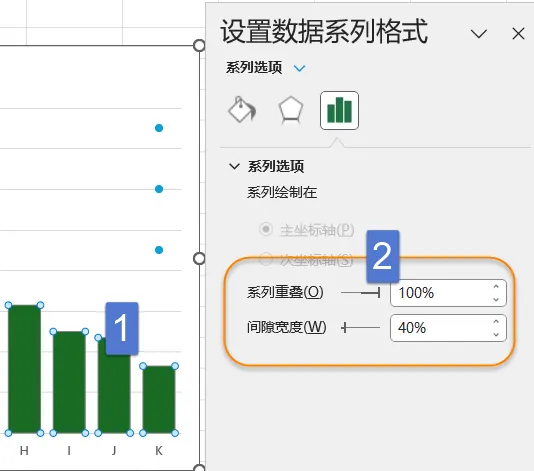The width and height of the screenshot is (534, 471).
Task: Click the 间隙宽度 slider handle
Action: pos(344,328)
